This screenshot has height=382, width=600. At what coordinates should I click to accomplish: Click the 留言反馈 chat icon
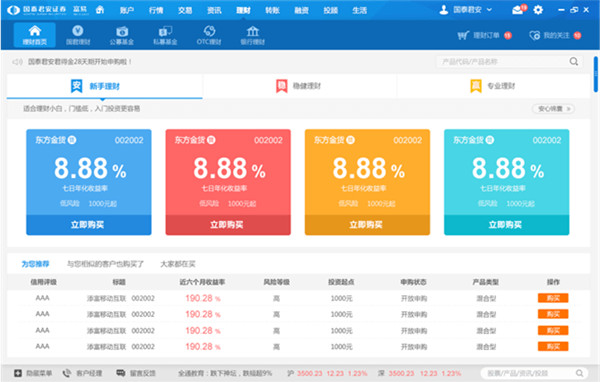[121, 373]
